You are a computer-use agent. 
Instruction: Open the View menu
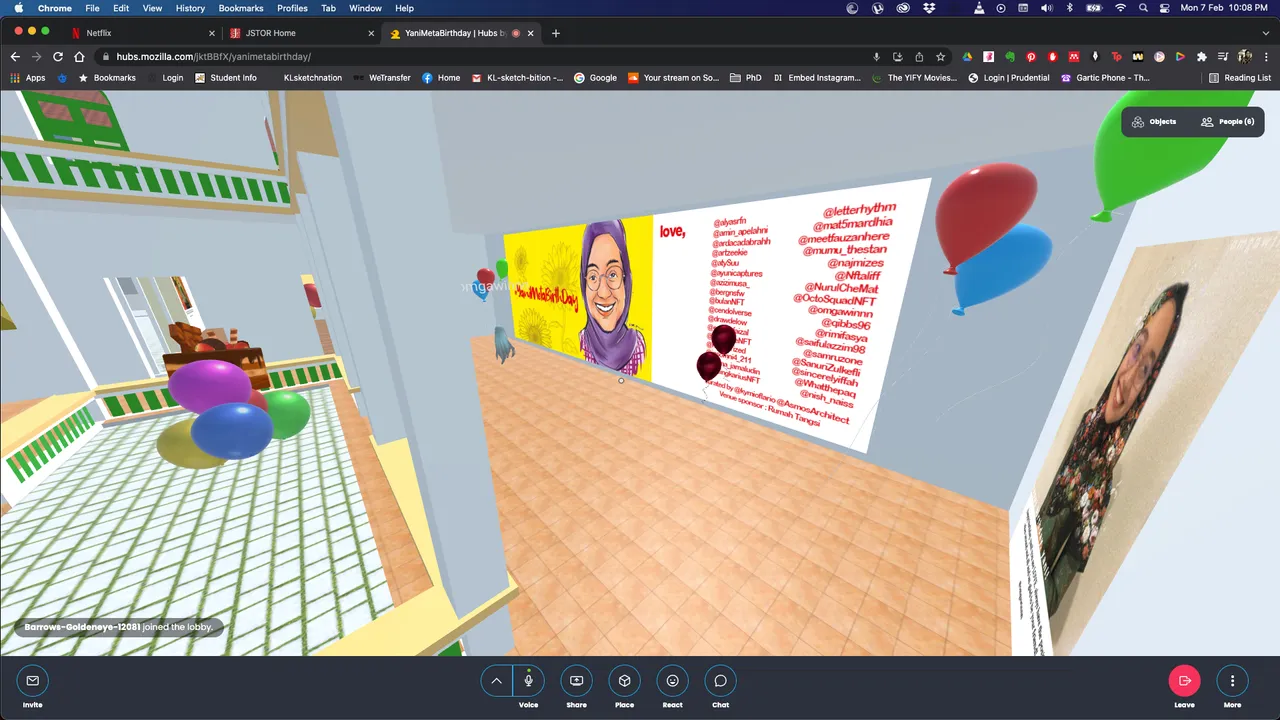(x=152, y=8)
